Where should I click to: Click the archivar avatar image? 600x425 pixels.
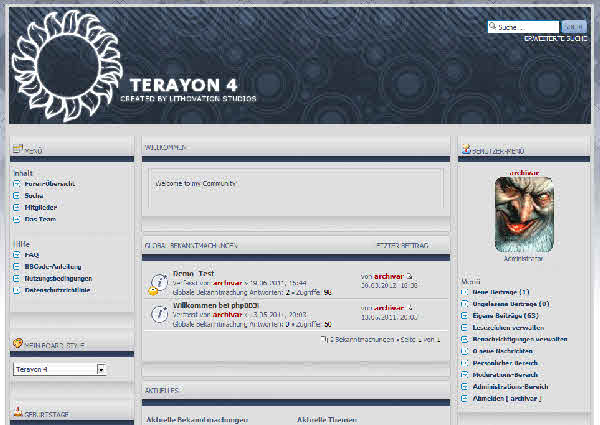[523, 214]
